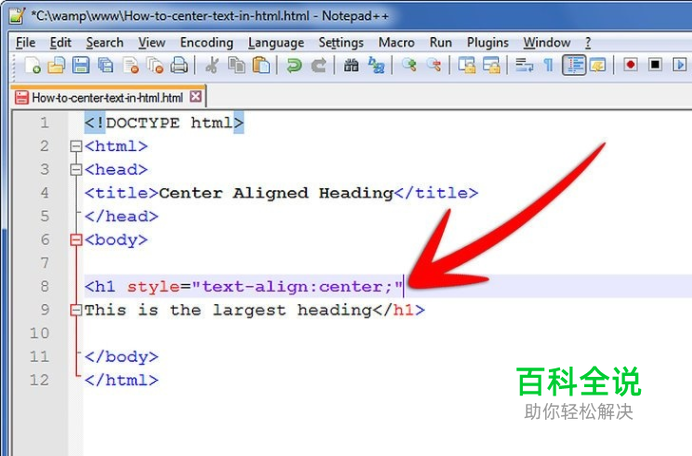Click the Close document toolbar icon
The height and width of the screenshot is (456, 692).
131,65
